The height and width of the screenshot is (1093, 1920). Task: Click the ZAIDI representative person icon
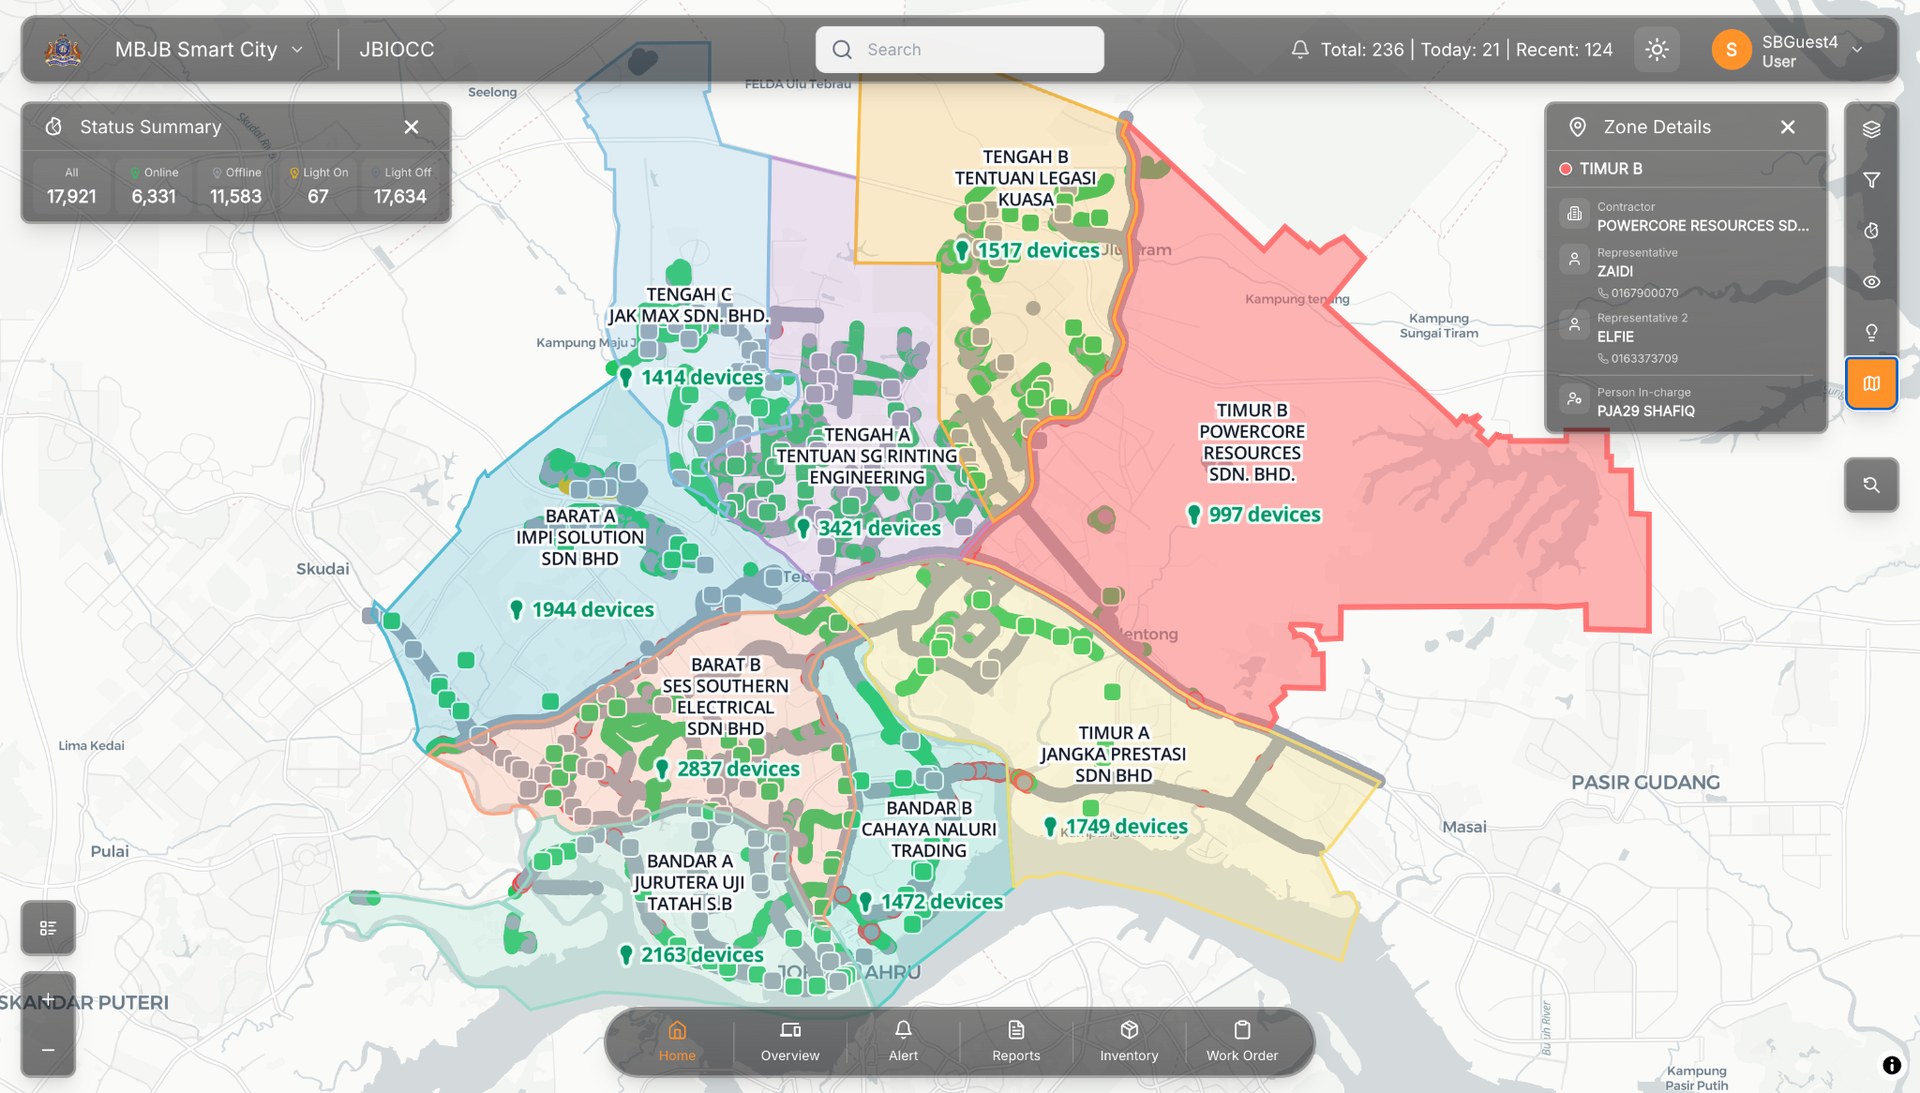pyautogui.click(x=1574, y=260)
